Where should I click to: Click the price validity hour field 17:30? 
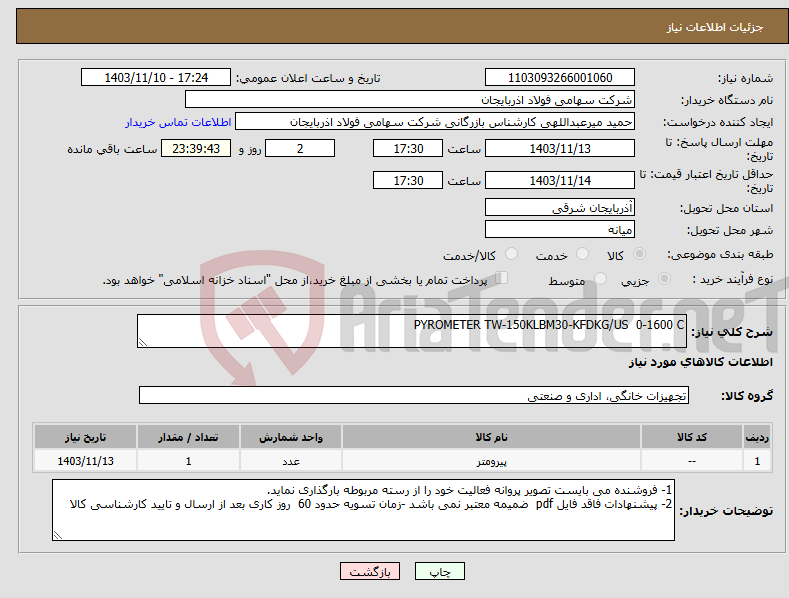pyautogui.click(x=408, y=180)
